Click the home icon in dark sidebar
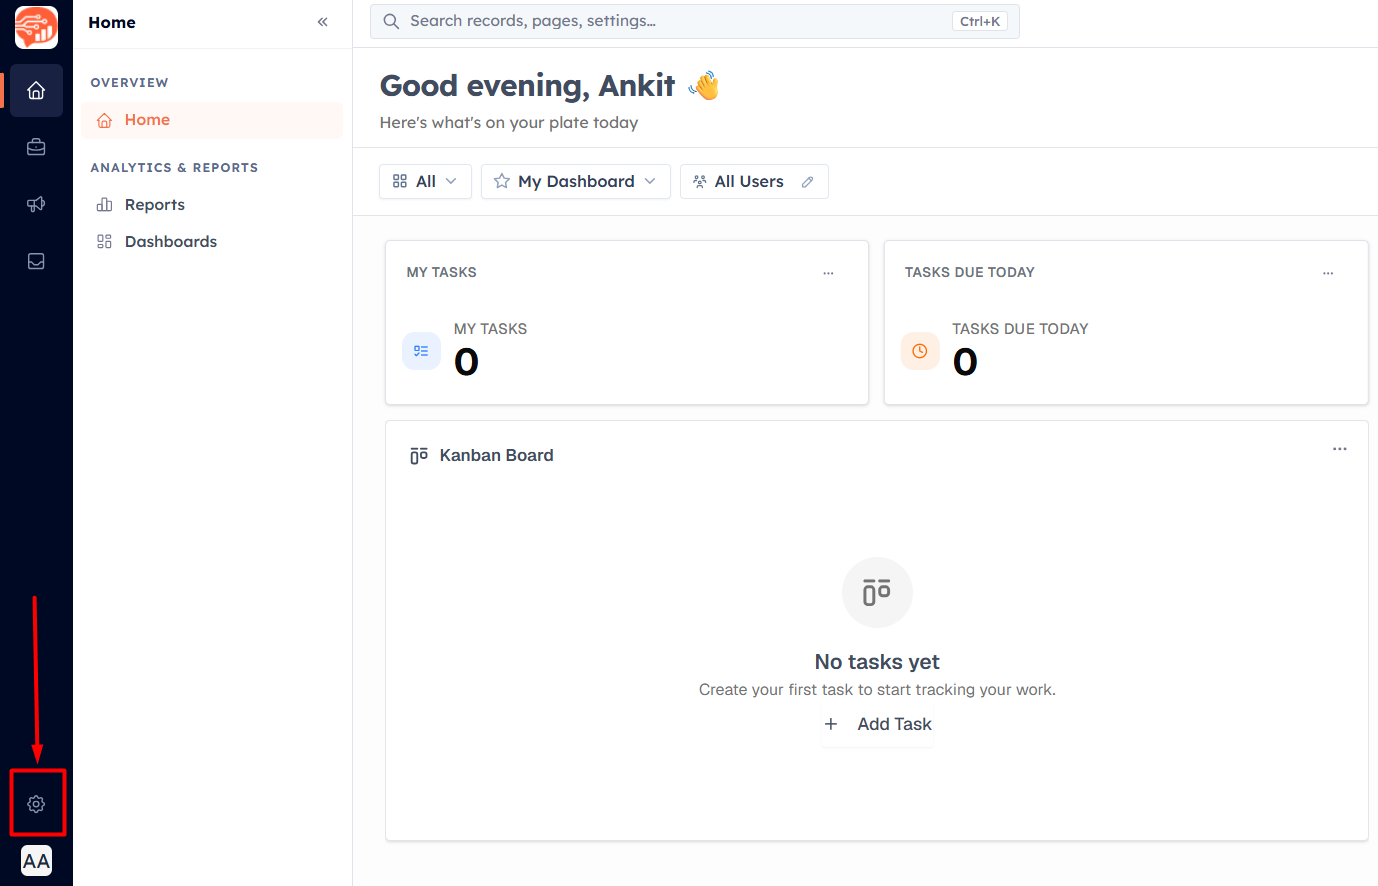The height and width of the screenshot is (886, 1378). click(x=36, y=91)
